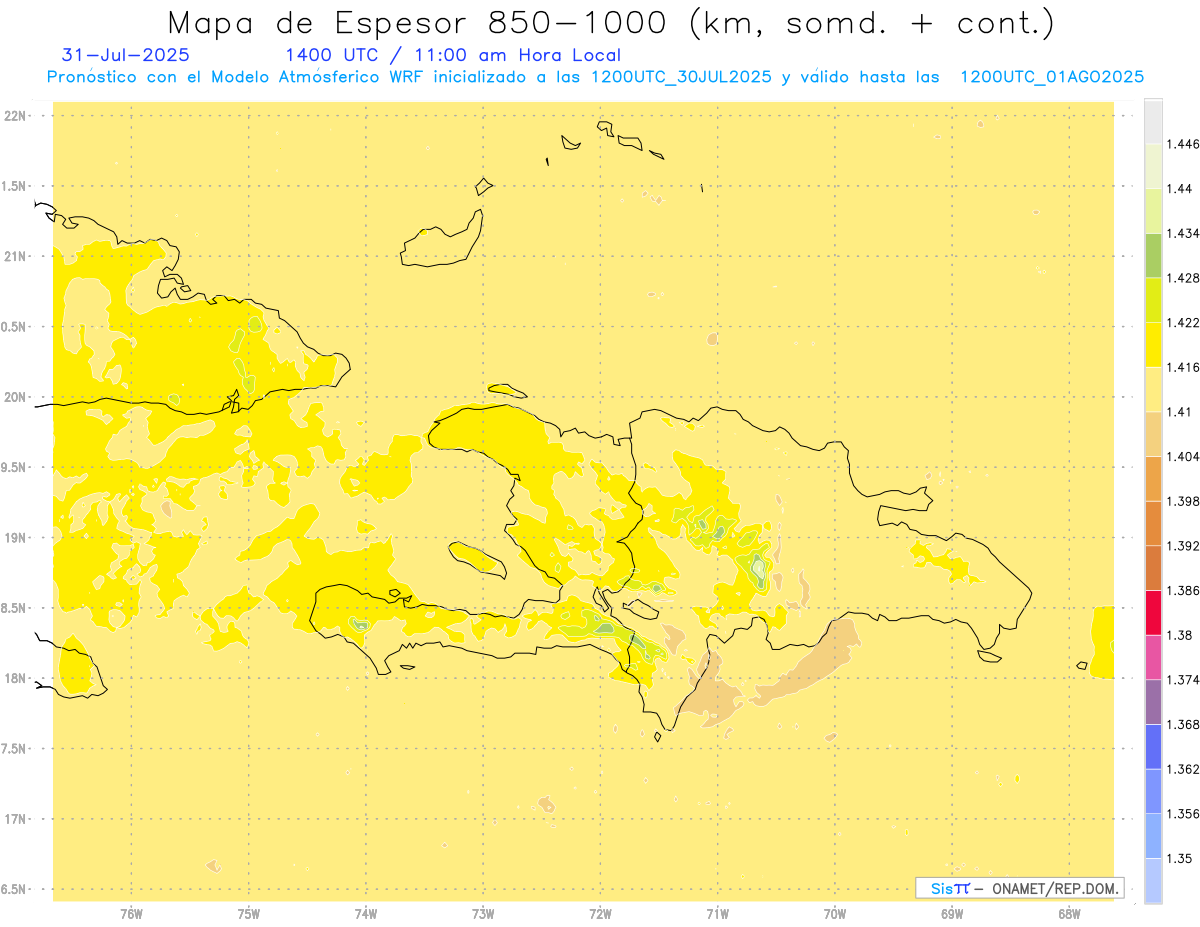1200x927 pixels.
Task: Click the longitude label '69W'
Action: (952, 914)
